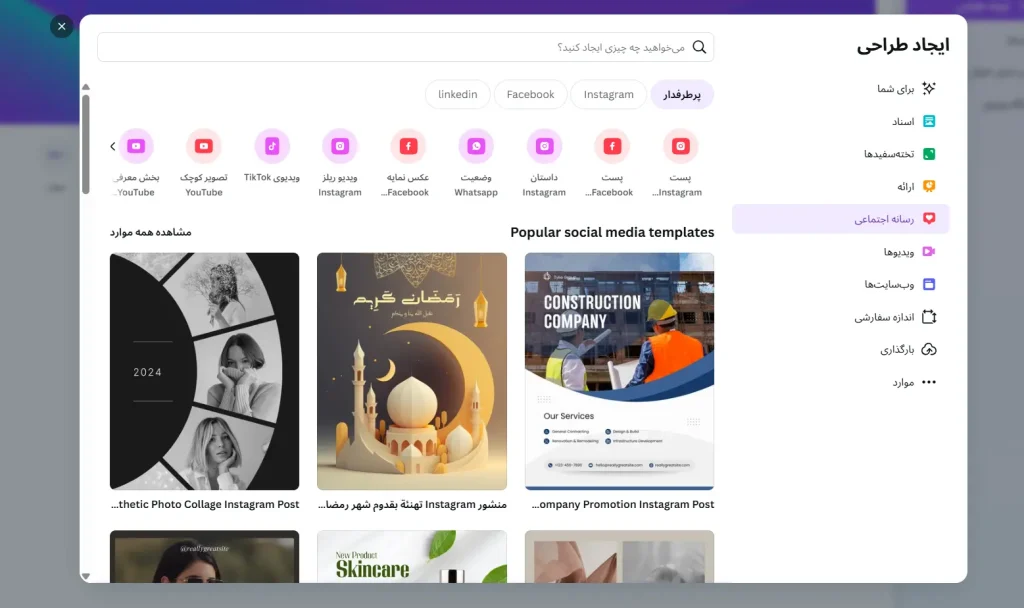Open the Facebook post icon (پست Facebook)
Screen dimensions: 1024x608
[x=612, y=146]
